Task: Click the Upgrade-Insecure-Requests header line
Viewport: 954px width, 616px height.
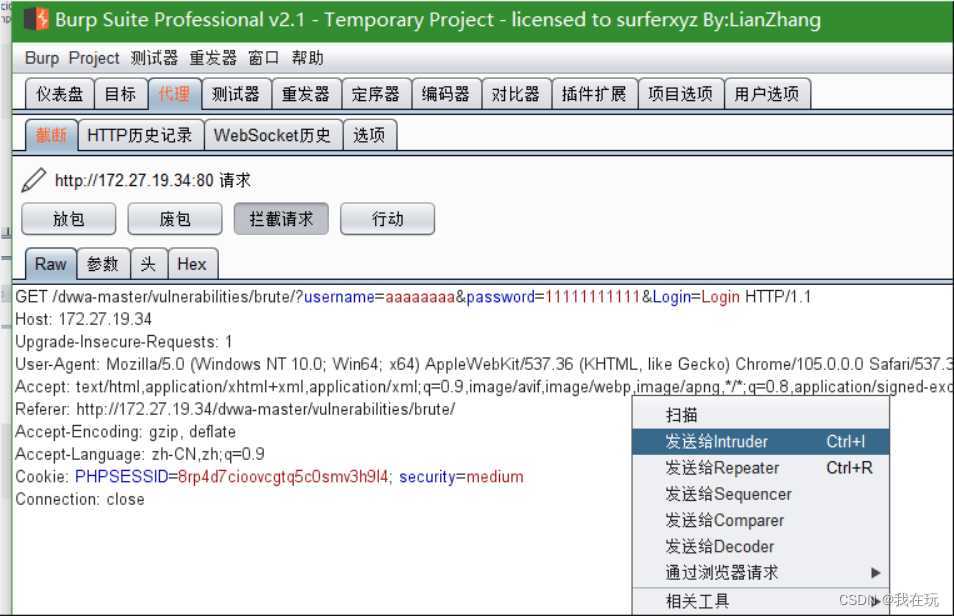Action: 124,341
